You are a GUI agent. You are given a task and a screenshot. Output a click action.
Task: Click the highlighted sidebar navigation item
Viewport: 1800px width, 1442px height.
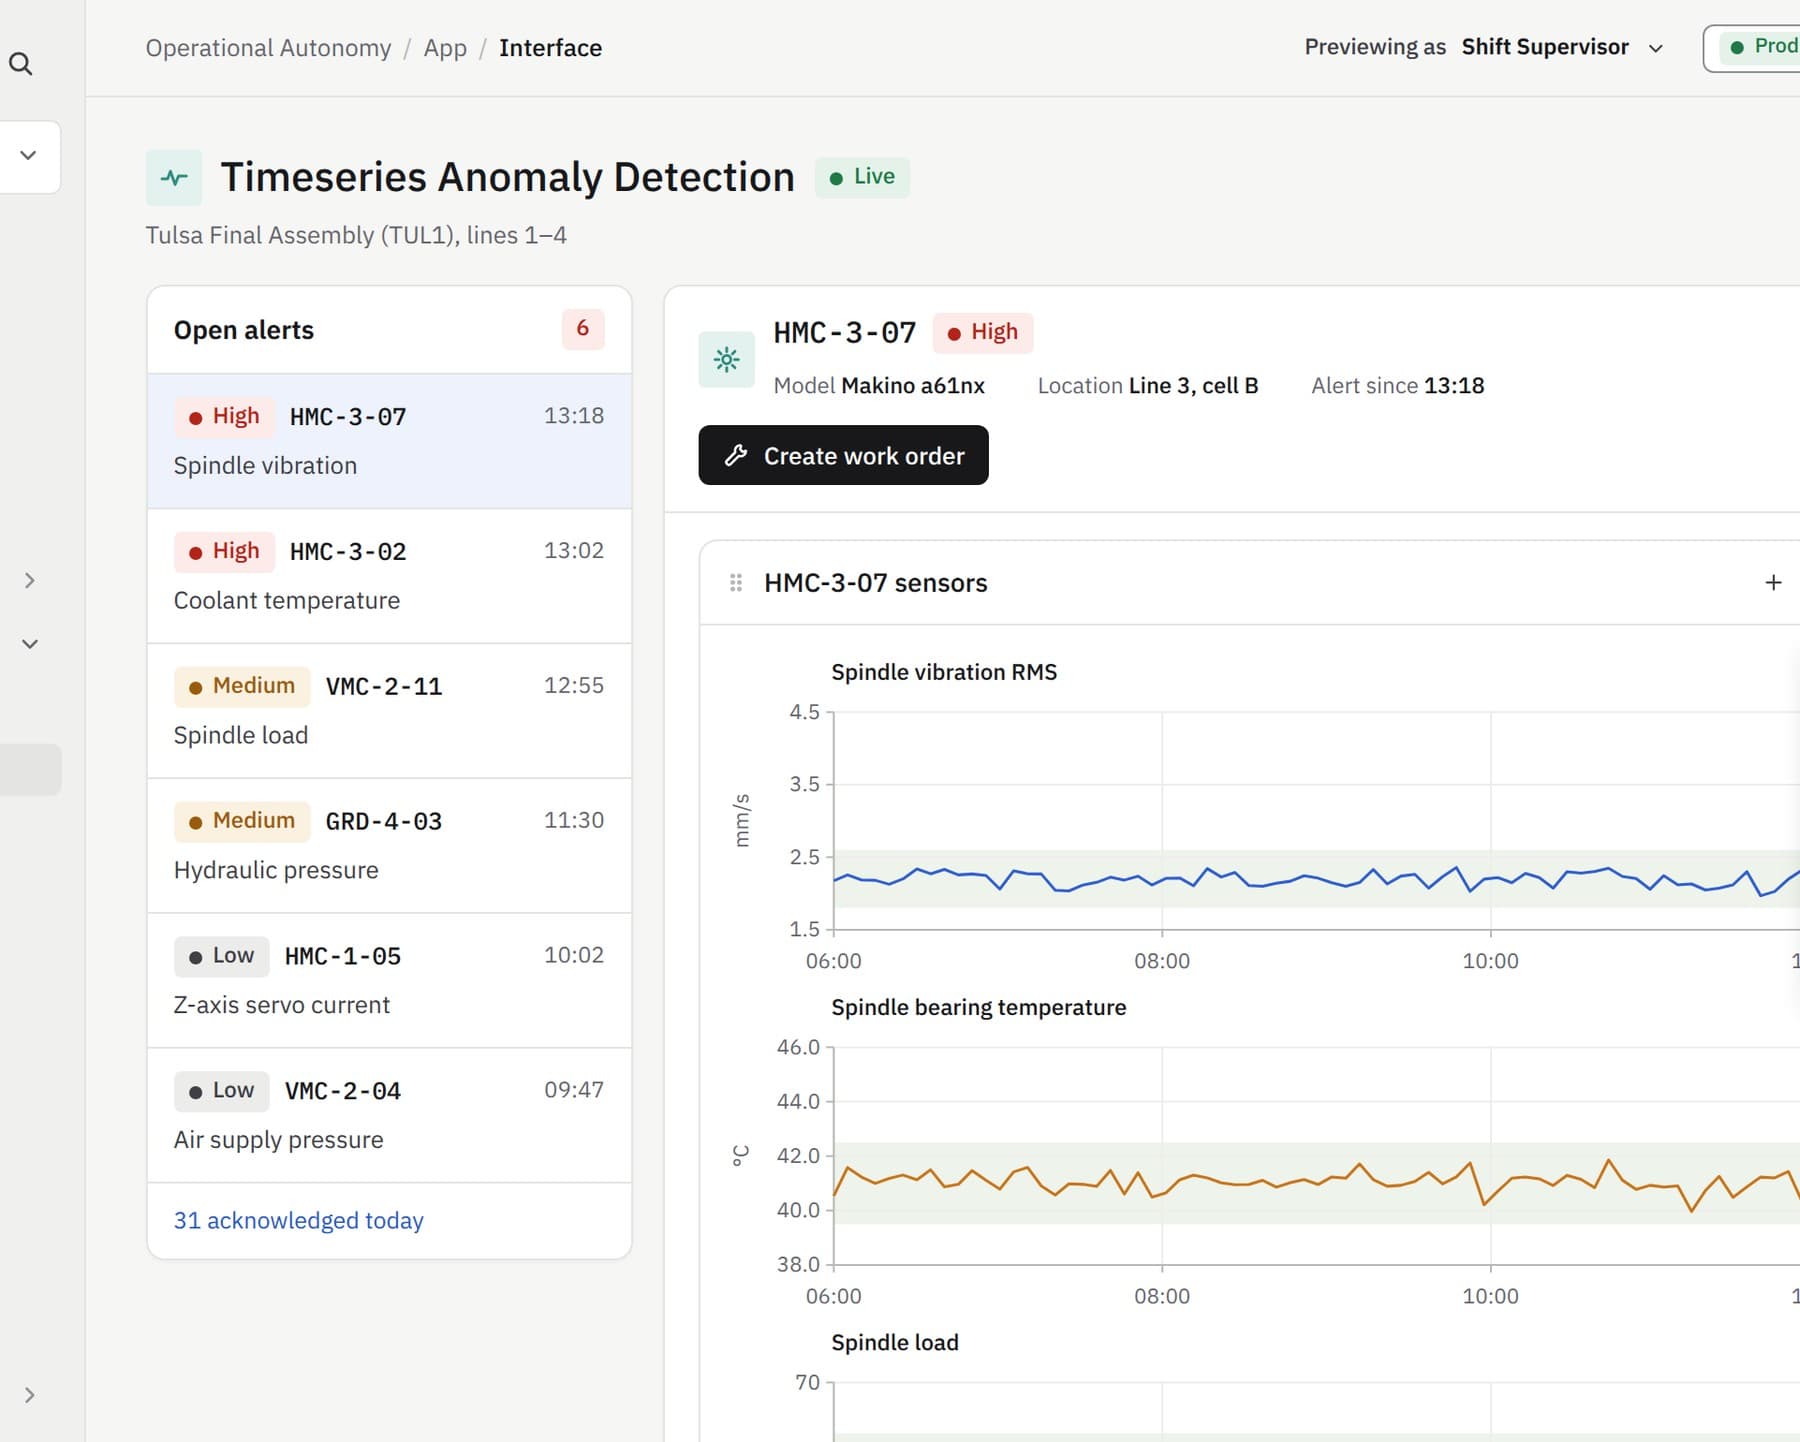30,770
